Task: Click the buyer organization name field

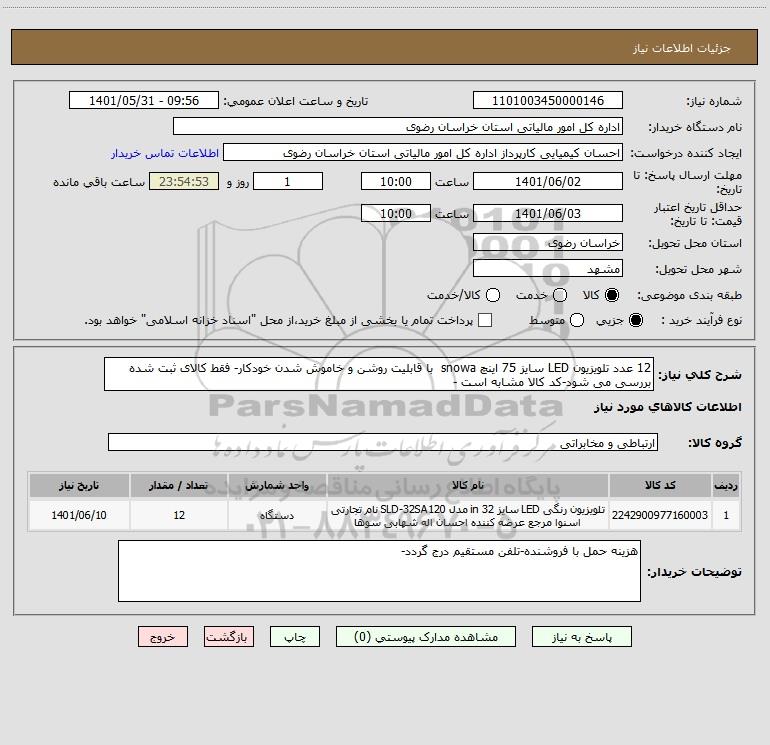Action: click(x=398, y=127)
